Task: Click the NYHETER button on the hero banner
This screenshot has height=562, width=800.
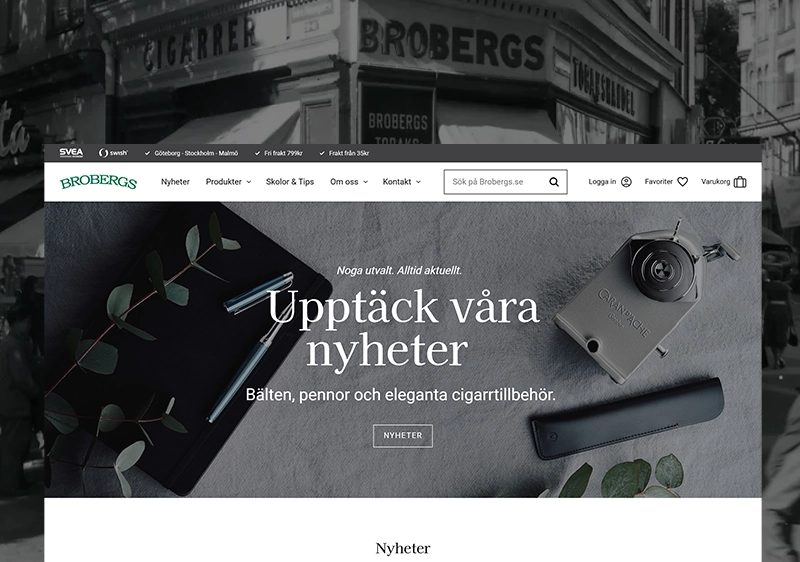Action: (403, 436)
